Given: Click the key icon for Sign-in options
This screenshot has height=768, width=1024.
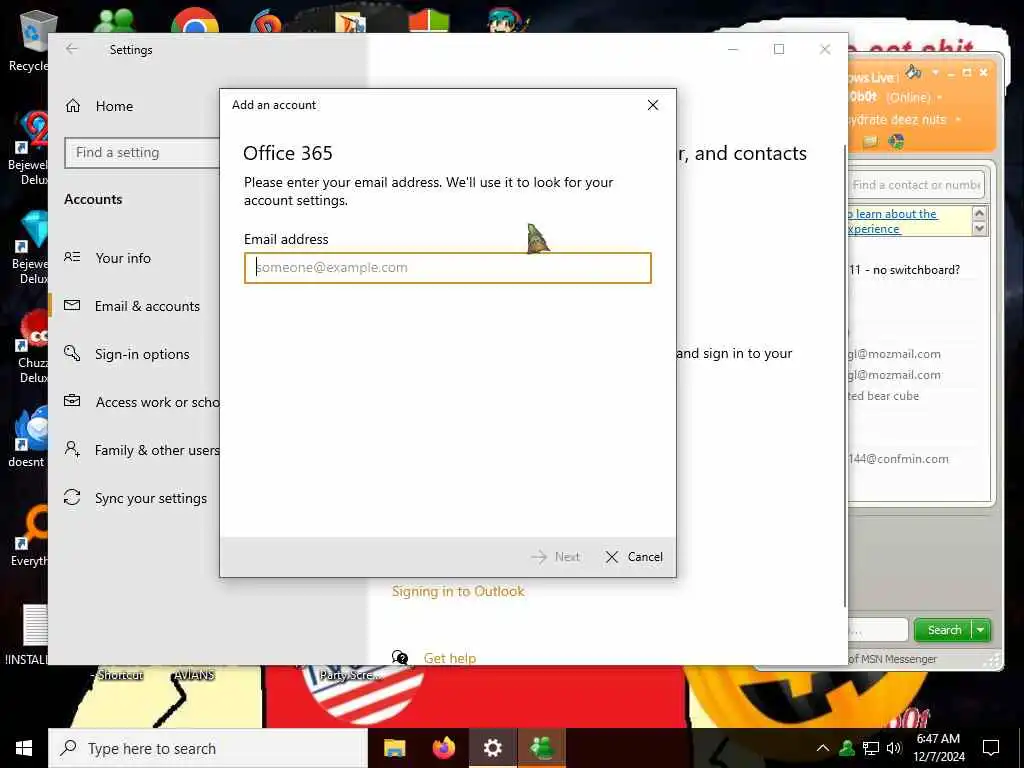Looking at the screenshot, I should [72, 353].
